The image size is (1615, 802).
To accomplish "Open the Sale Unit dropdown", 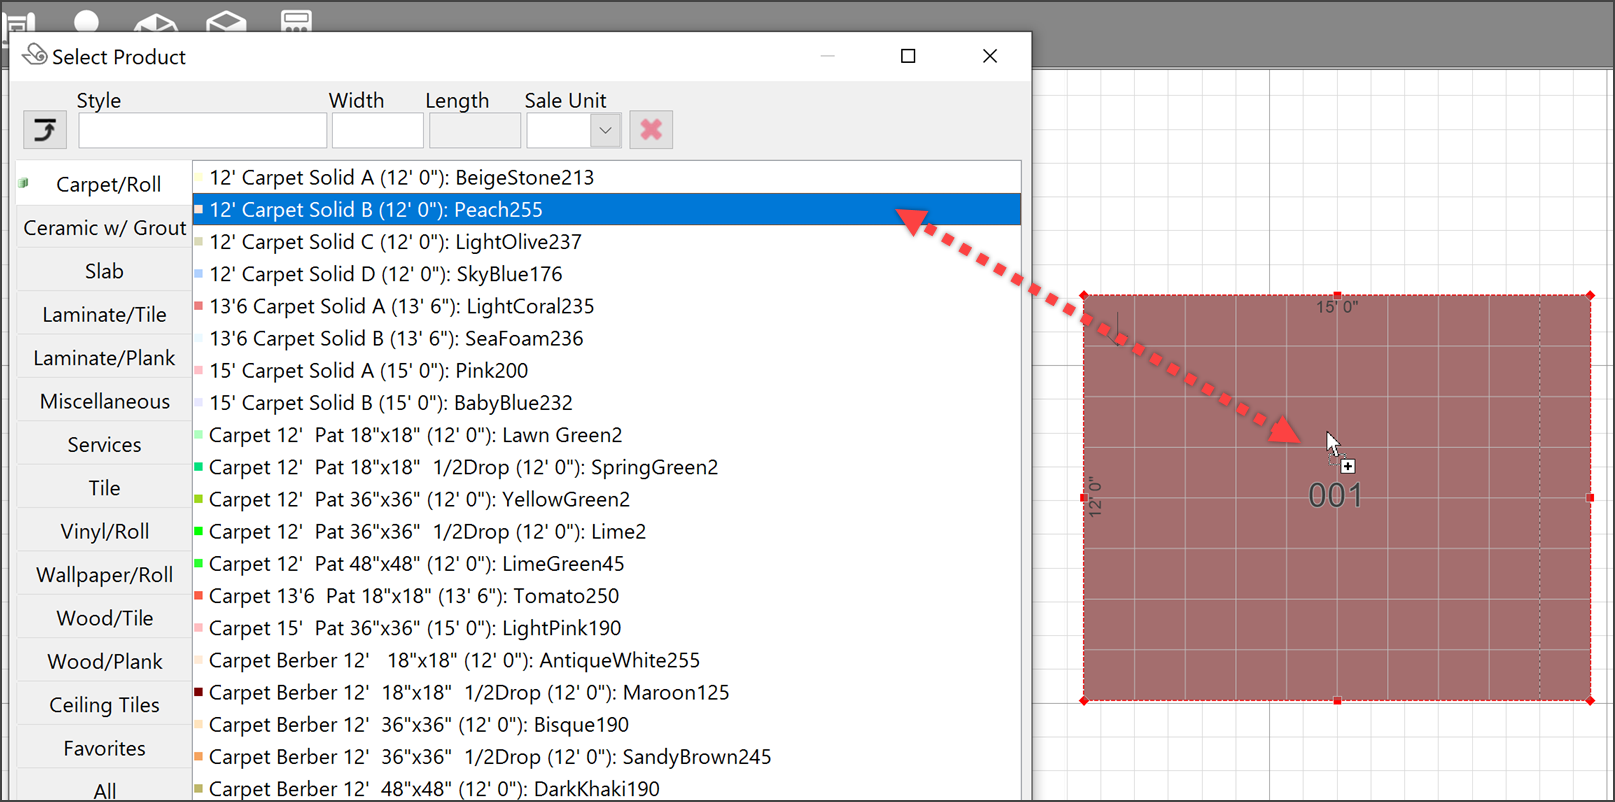I will coord(605,130).
